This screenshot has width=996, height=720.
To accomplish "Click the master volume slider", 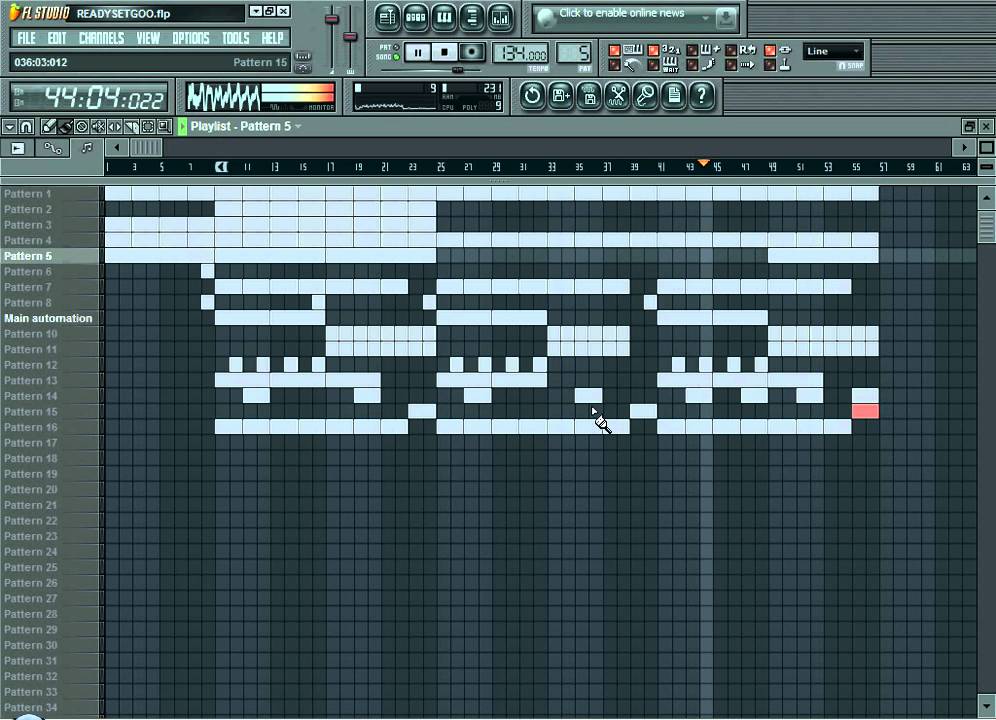I will click(x=332, y=18).
